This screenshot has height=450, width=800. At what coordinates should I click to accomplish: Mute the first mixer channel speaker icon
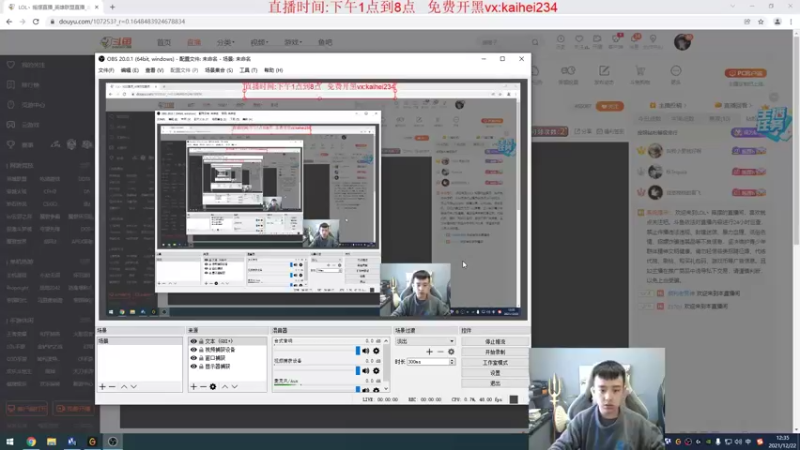[365, 351]
